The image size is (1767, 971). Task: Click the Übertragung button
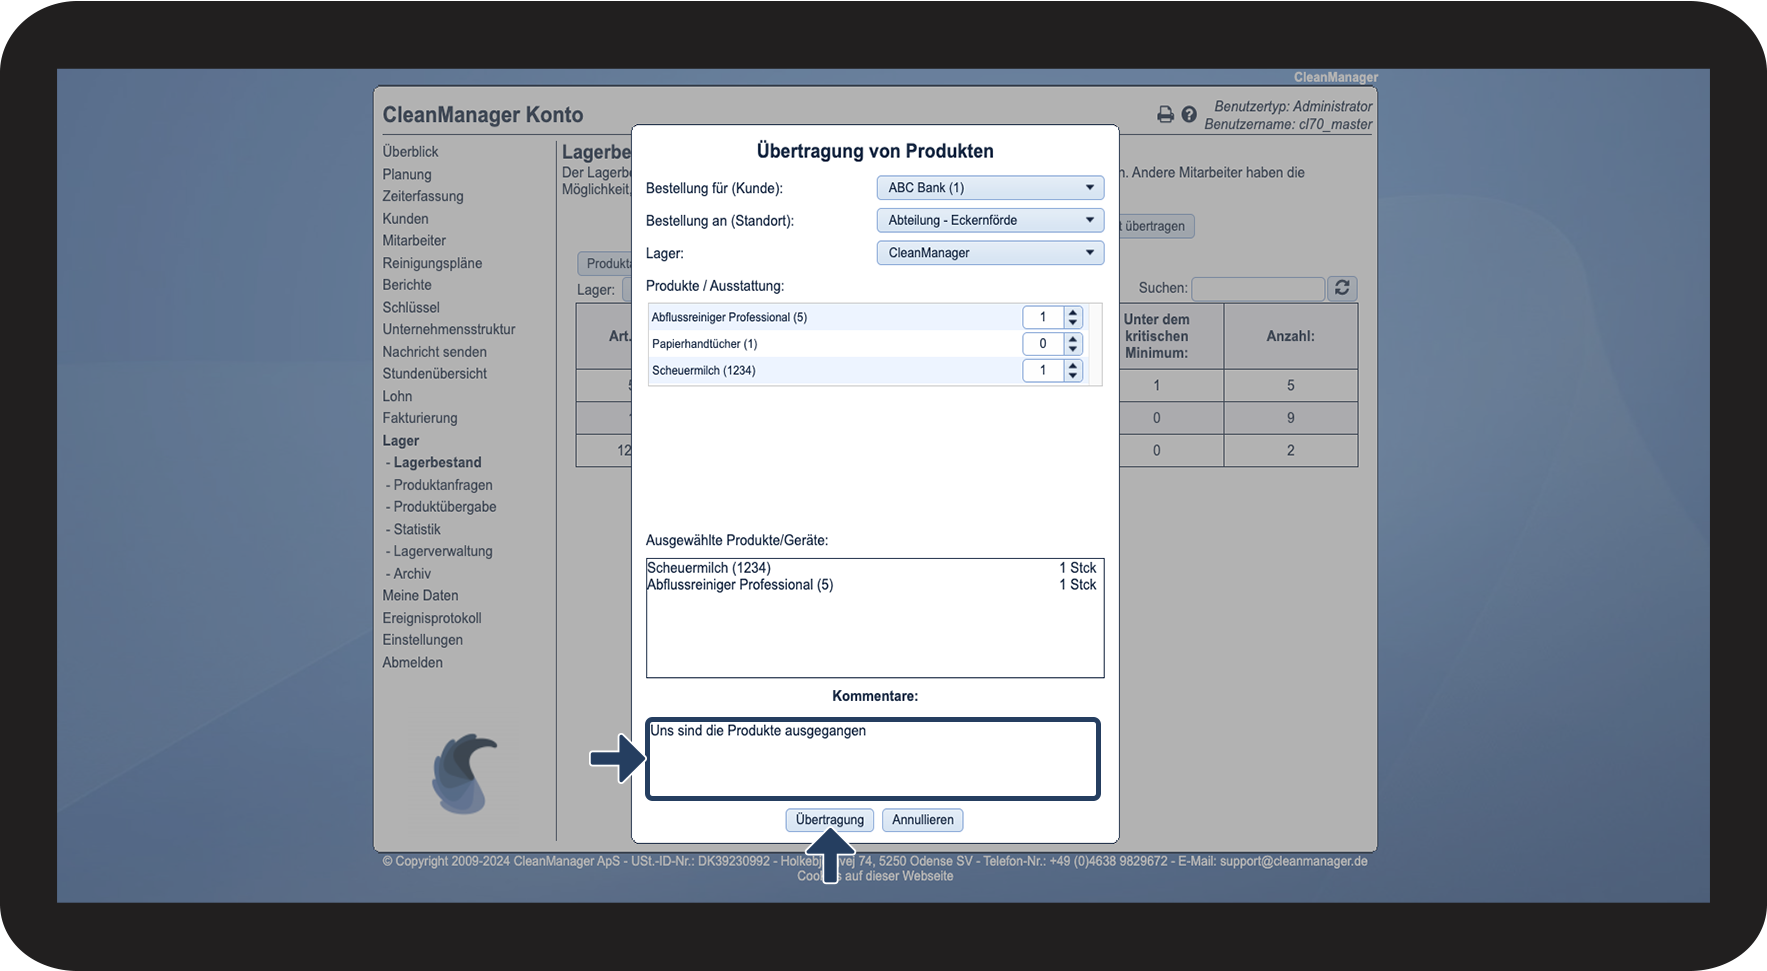click(x=830, y=820)
